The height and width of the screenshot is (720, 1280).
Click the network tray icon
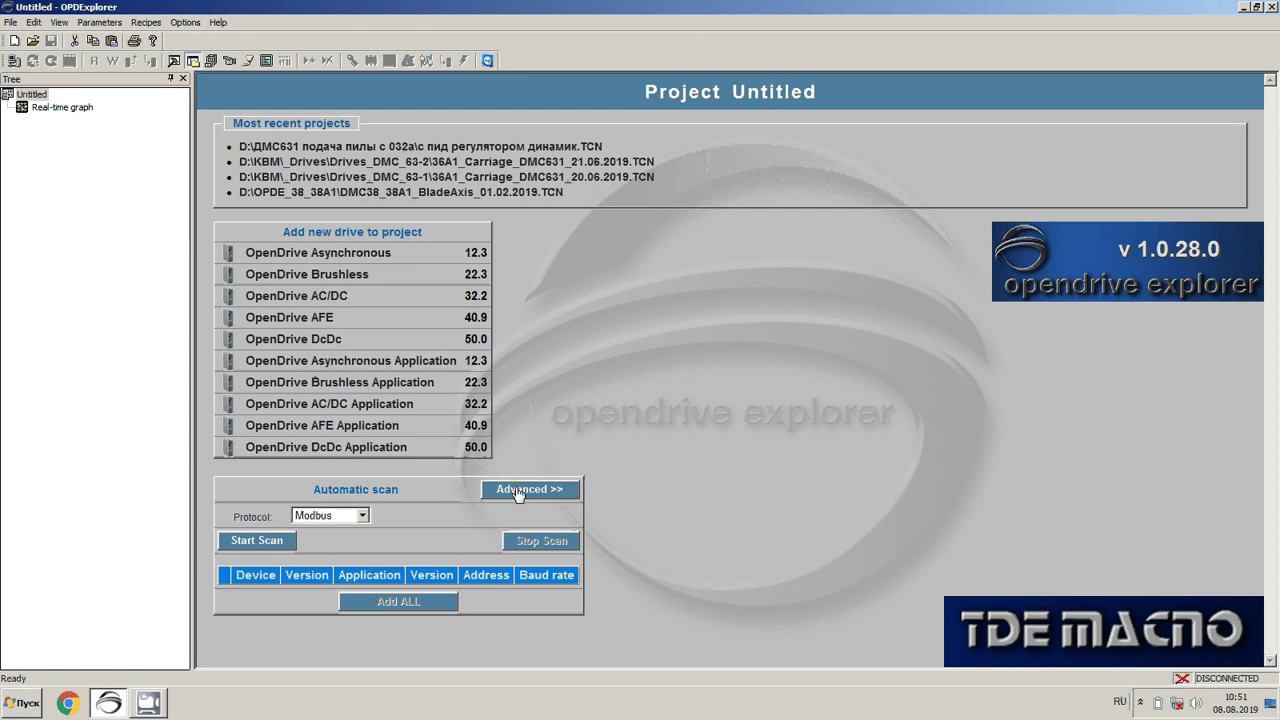(x=1177, y=703)
